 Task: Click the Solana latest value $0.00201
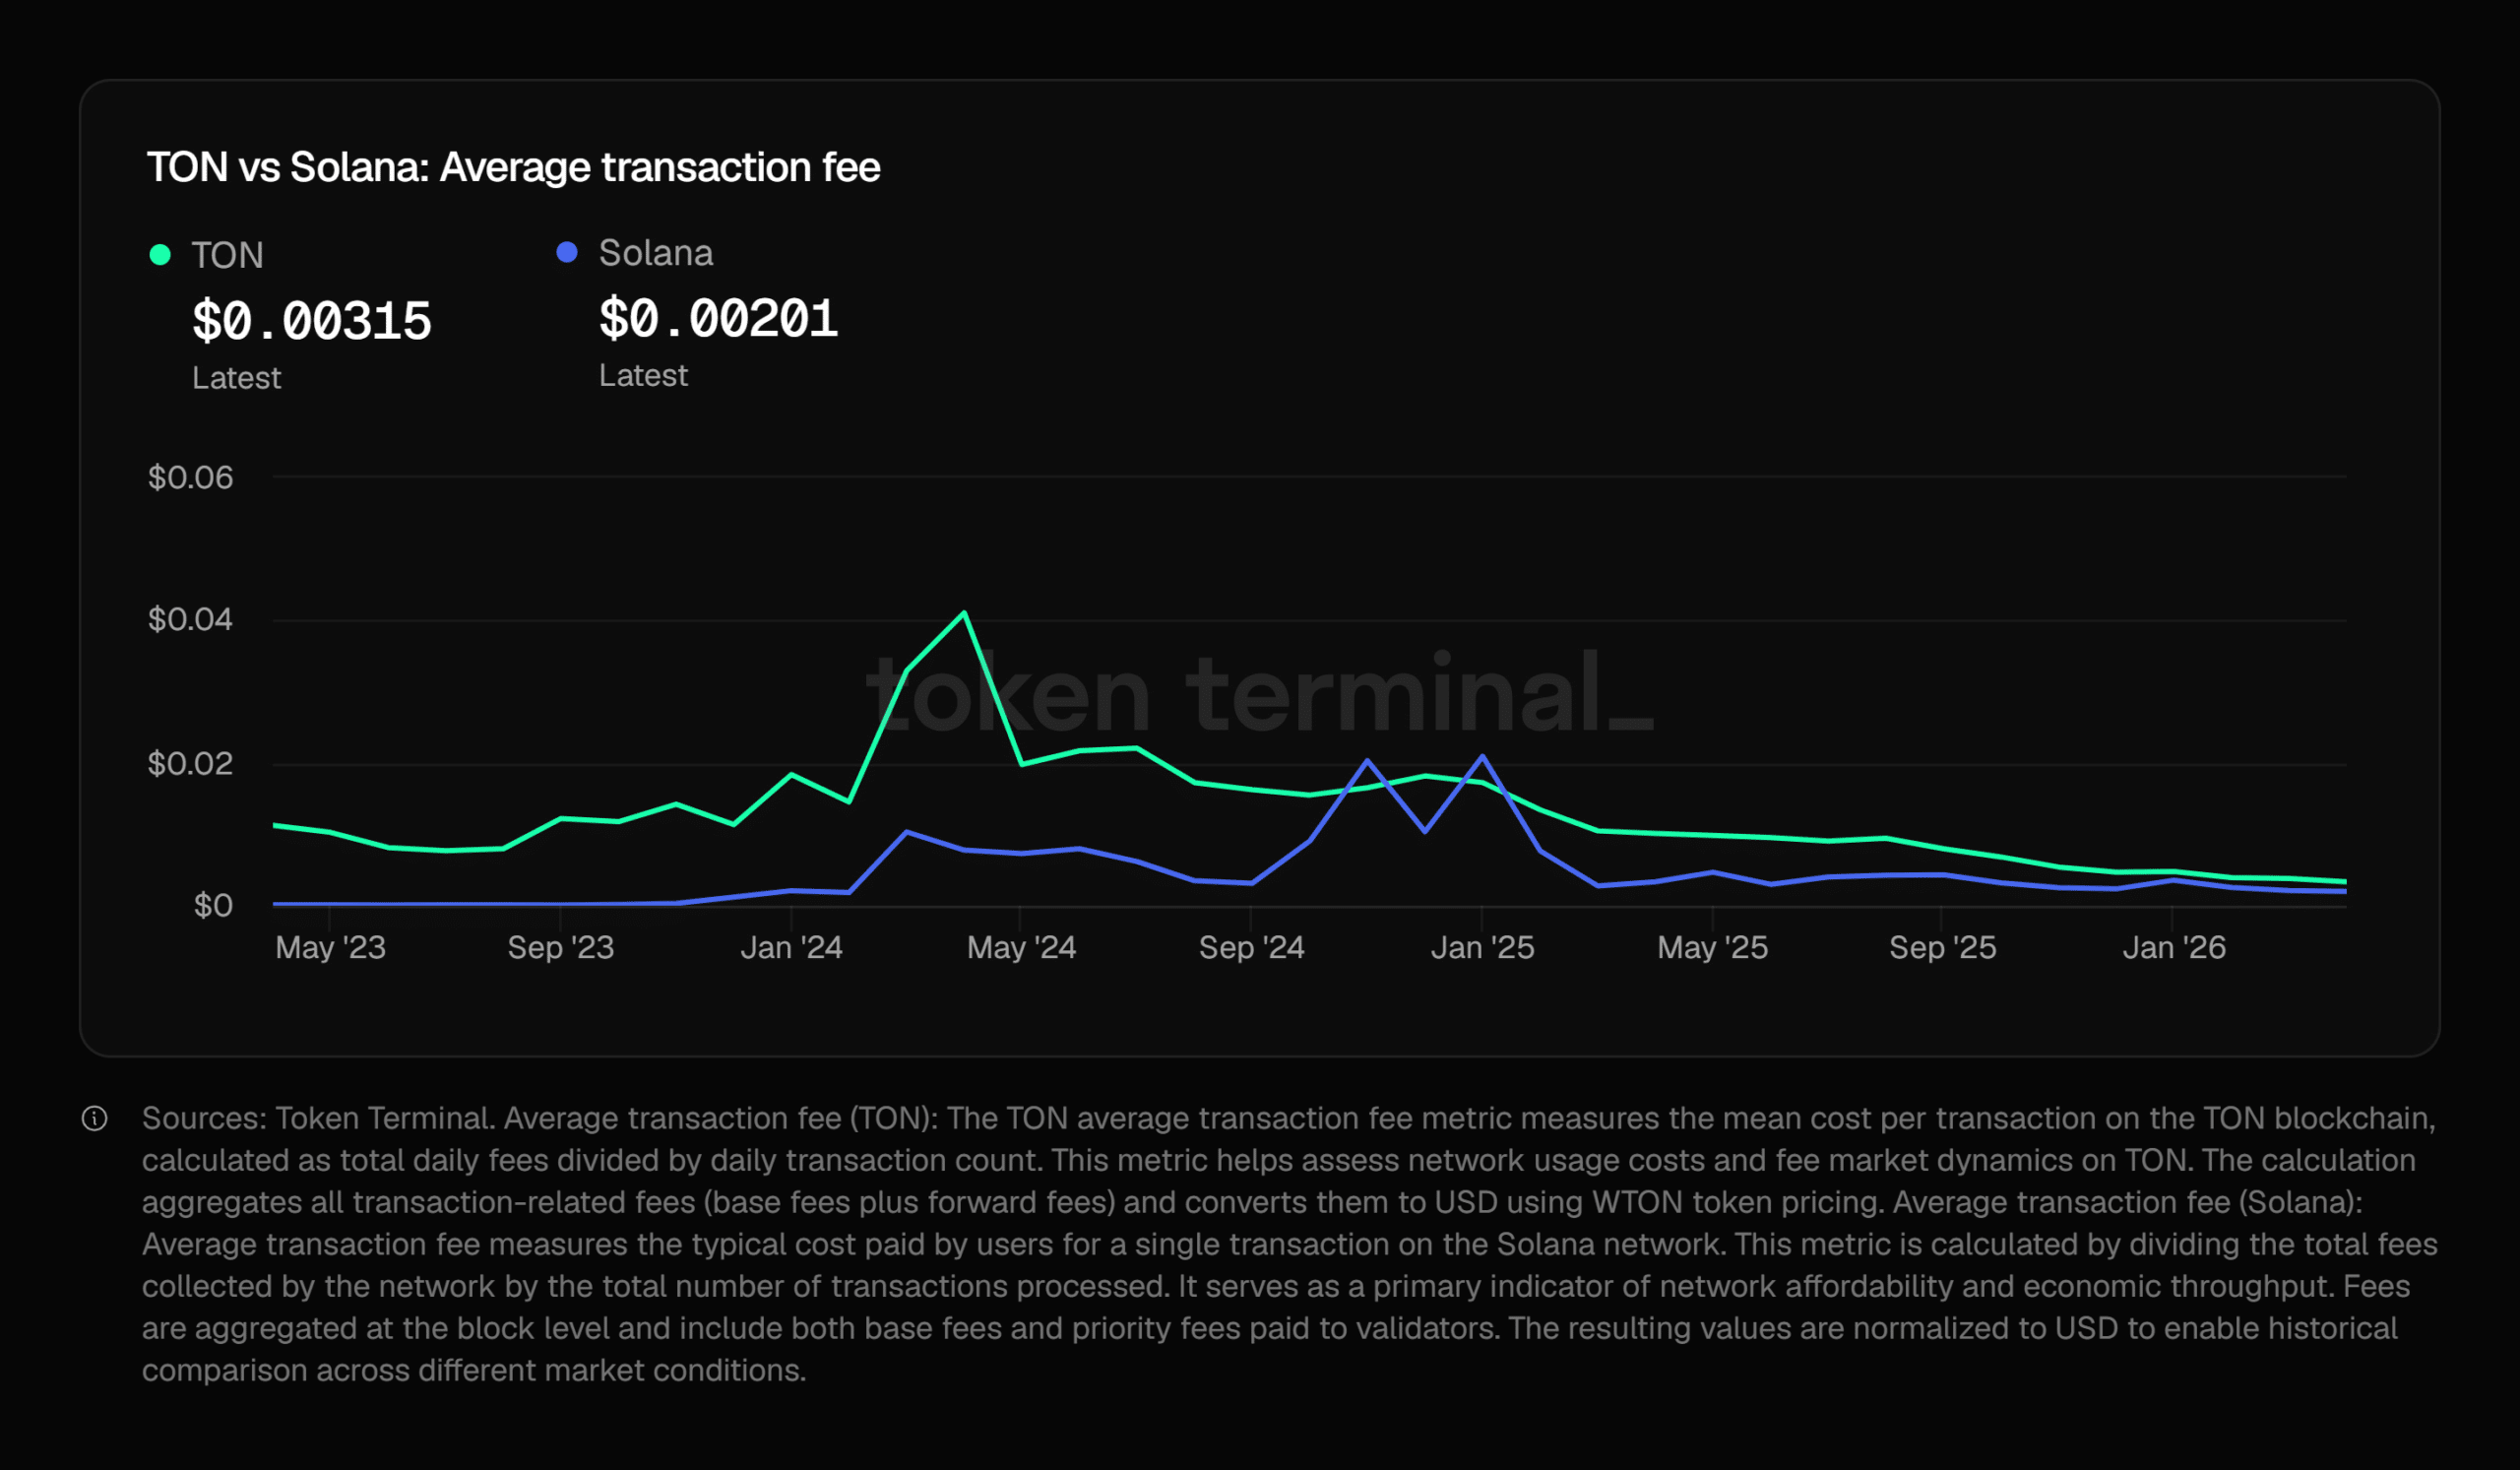pyautogui.click(x=718, y=319)
